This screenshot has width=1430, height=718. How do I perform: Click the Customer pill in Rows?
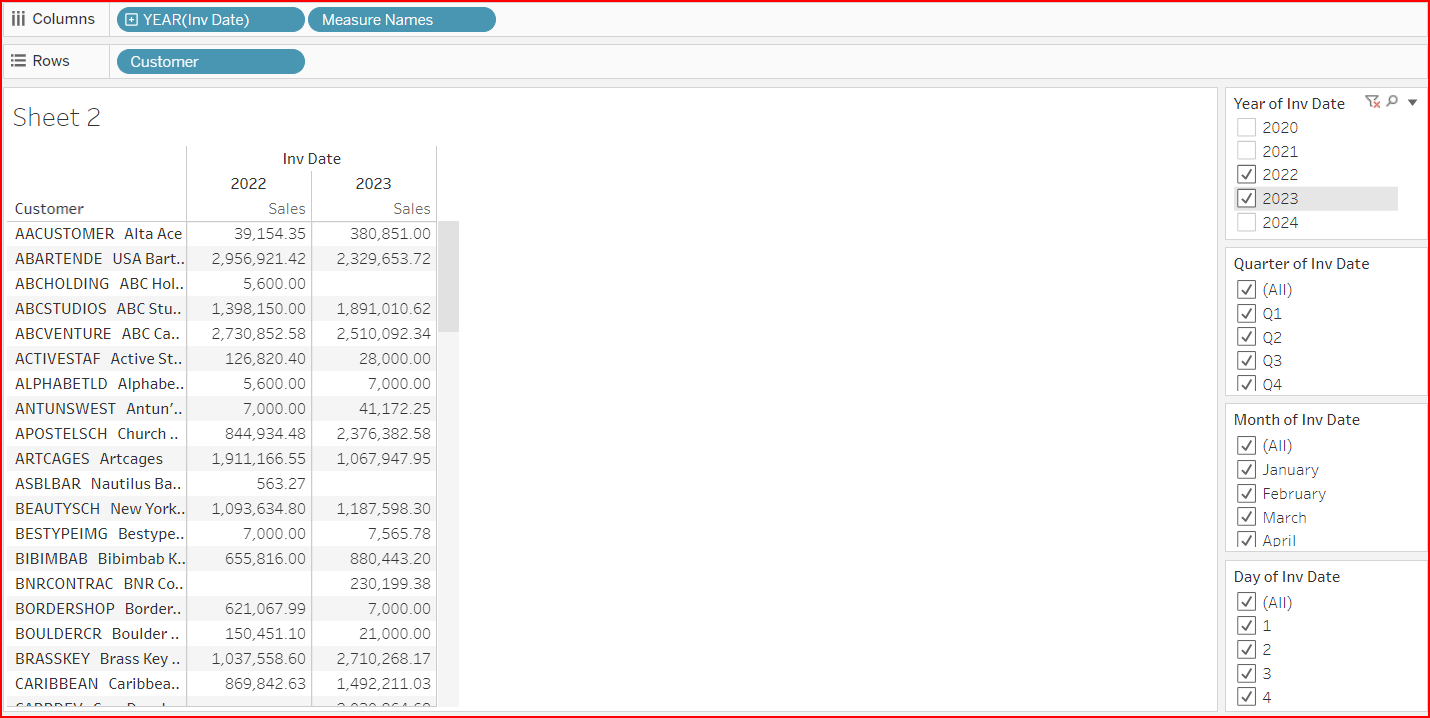(x=210, y=62)
